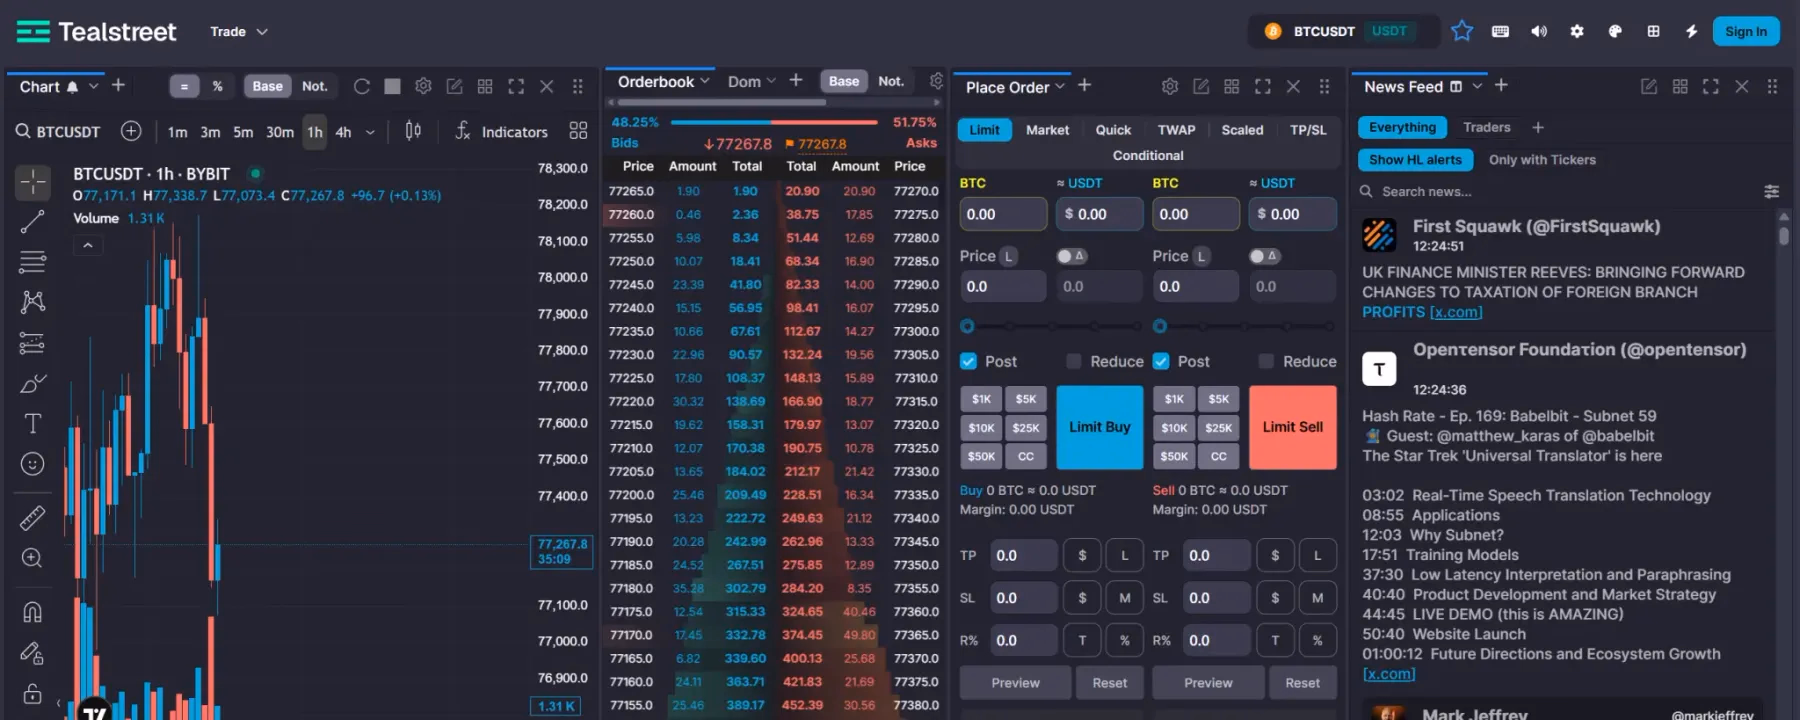Toggle the magnet snap tool in the chart sidebar
This screenshot has width=1800, height=720.
(x=33, y=612)
